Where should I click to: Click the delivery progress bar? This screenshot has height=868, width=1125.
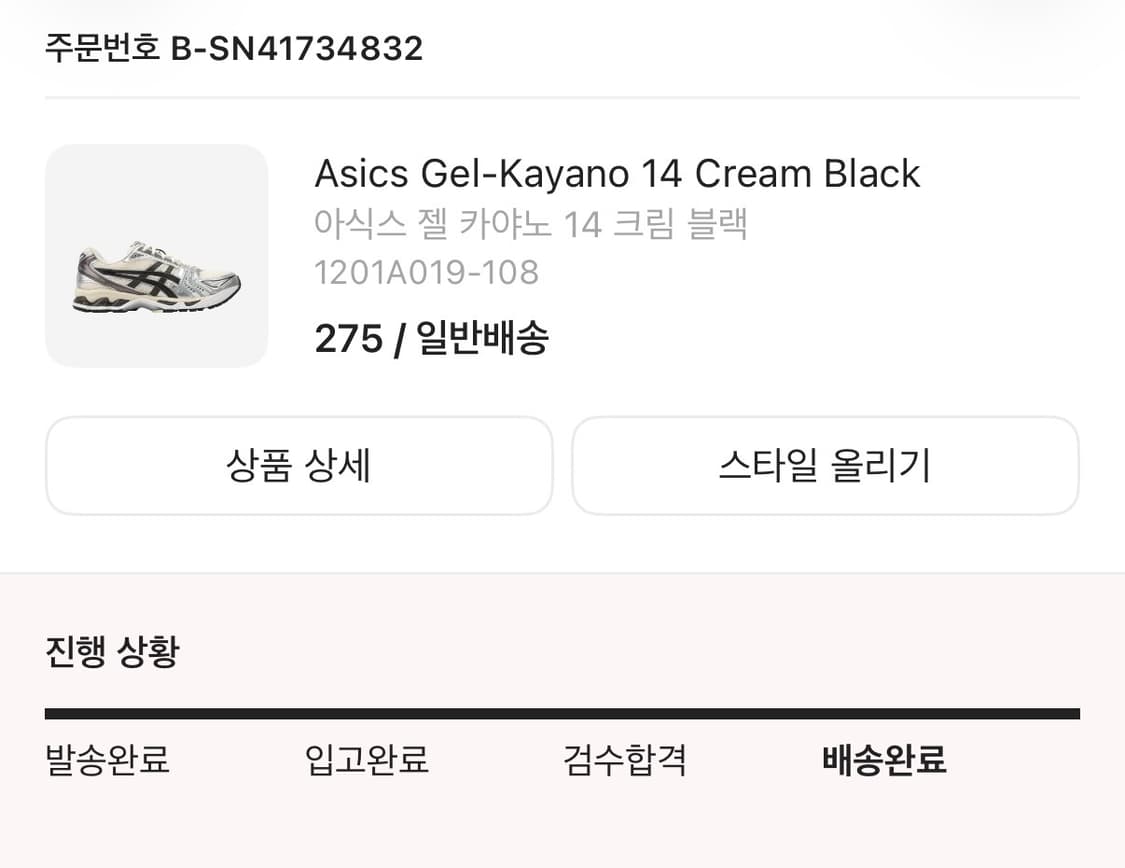click(562, 713)
